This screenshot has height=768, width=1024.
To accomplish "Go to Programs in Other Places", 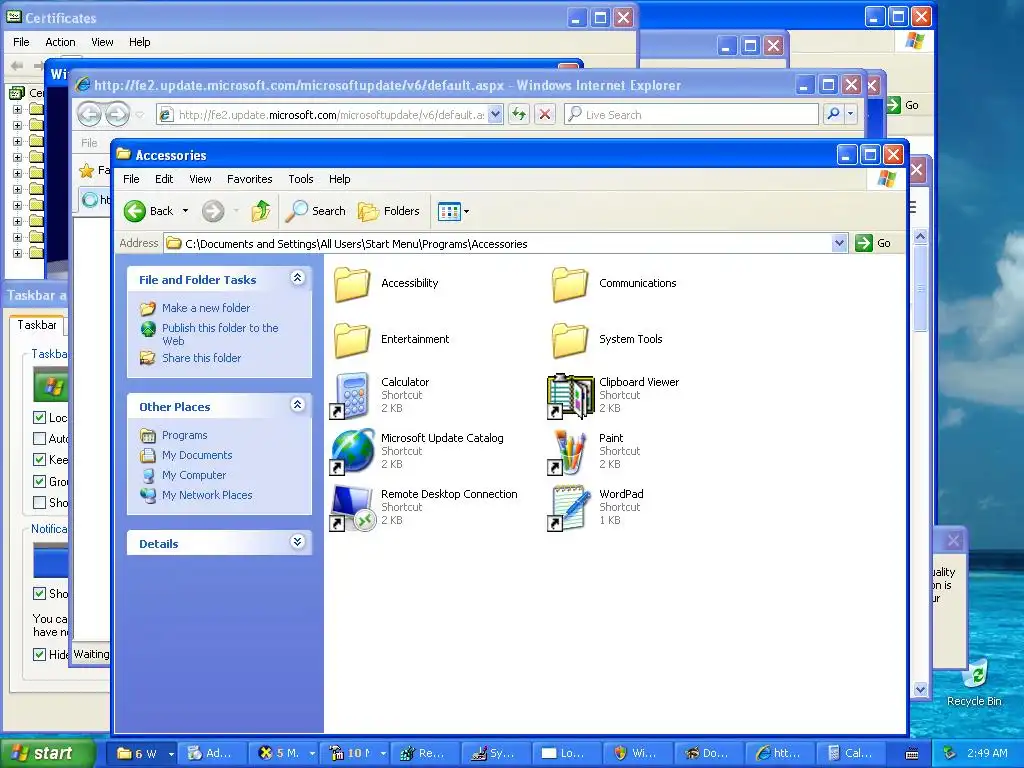I will [185, 435].
